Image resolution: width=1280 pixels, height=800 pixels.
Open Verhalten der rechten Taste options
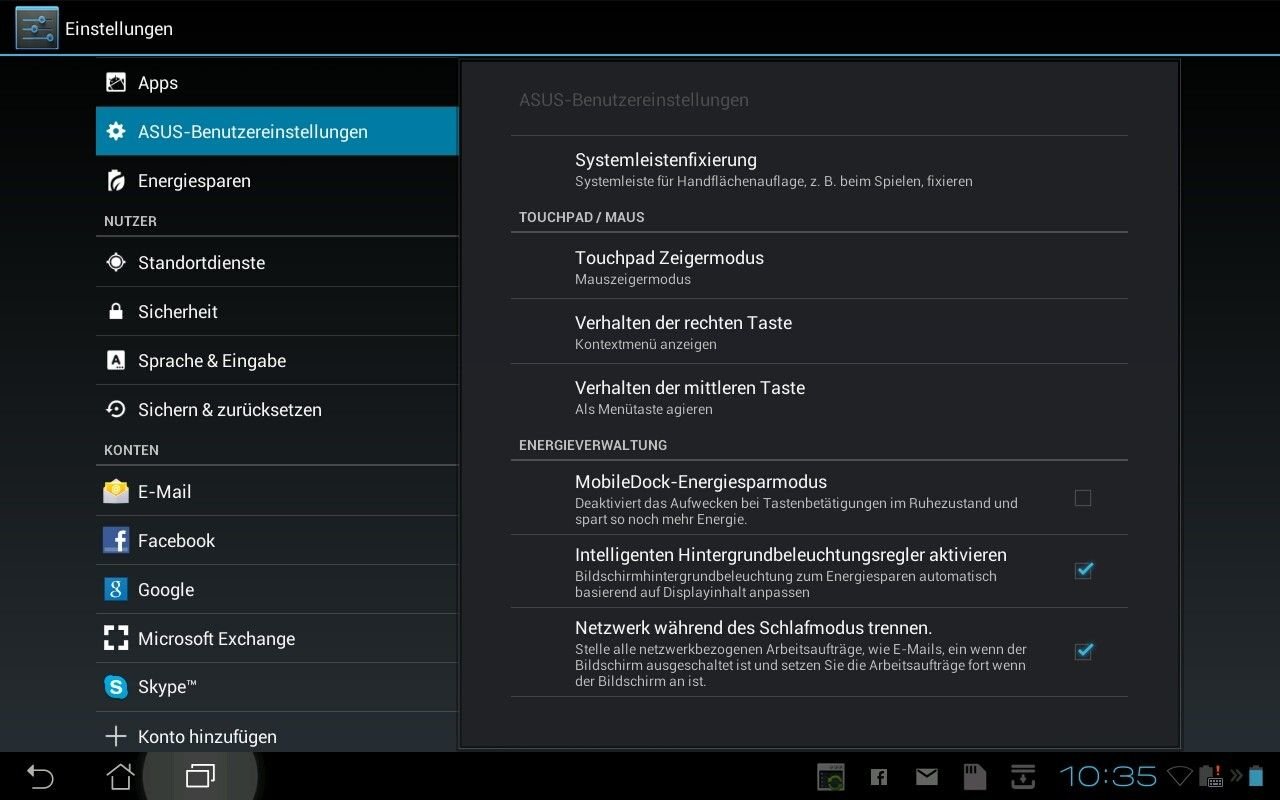819,331
